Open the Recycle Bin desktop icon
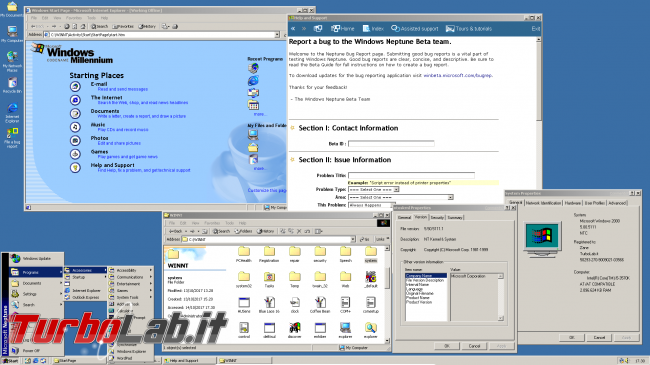Image resolution: width=650 pixels, height=365 pixels. 12,85
